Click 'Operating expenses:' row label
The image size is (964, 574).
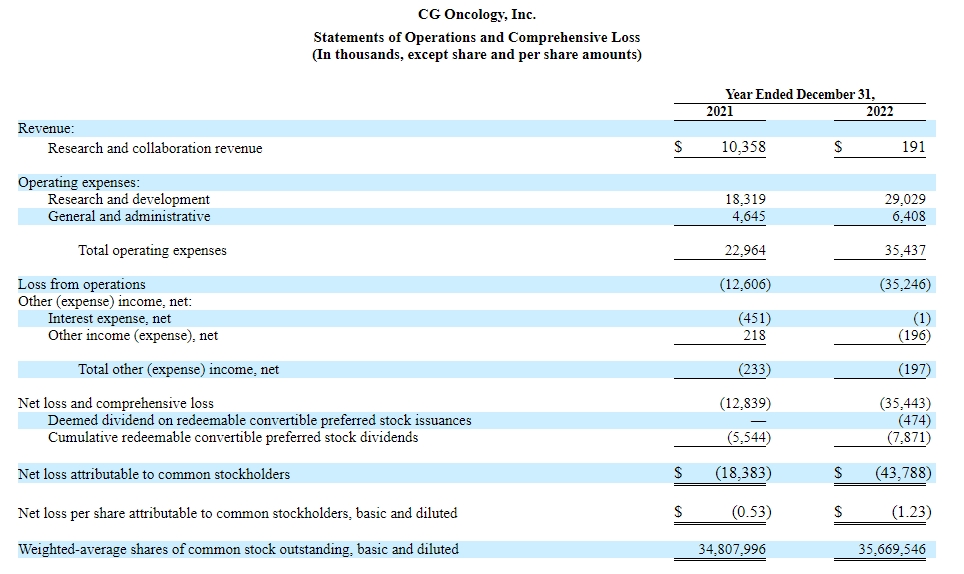79,183
